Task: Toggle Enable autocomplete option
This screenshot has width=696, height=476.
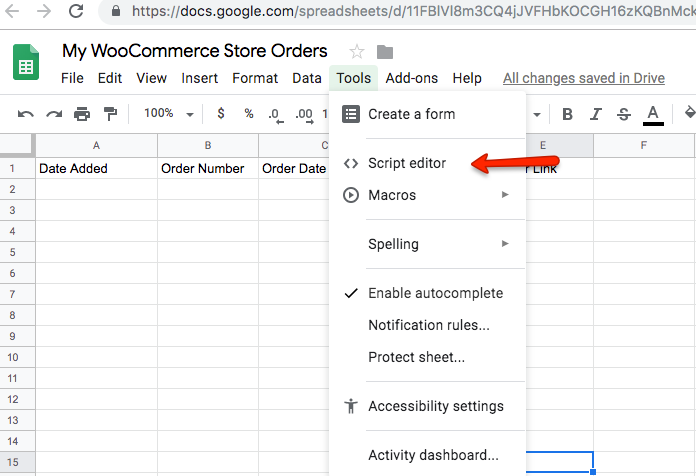Action: [427, 293]
